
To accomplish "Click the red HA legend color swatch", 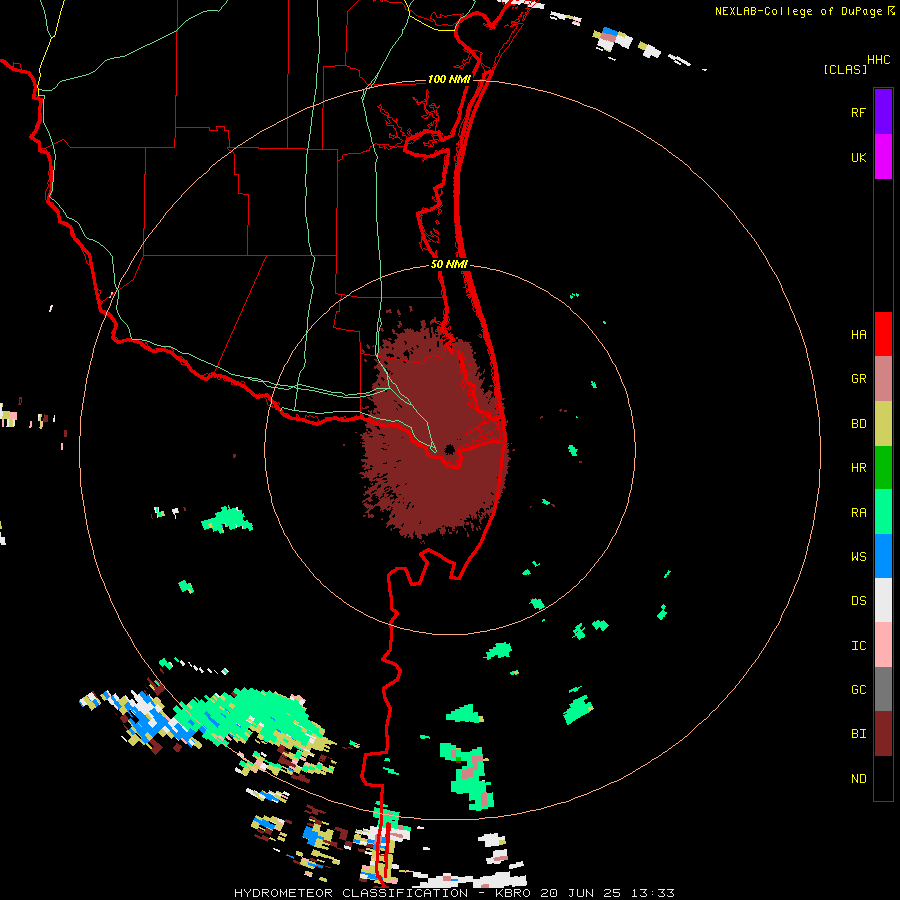I will coord(883,334).
